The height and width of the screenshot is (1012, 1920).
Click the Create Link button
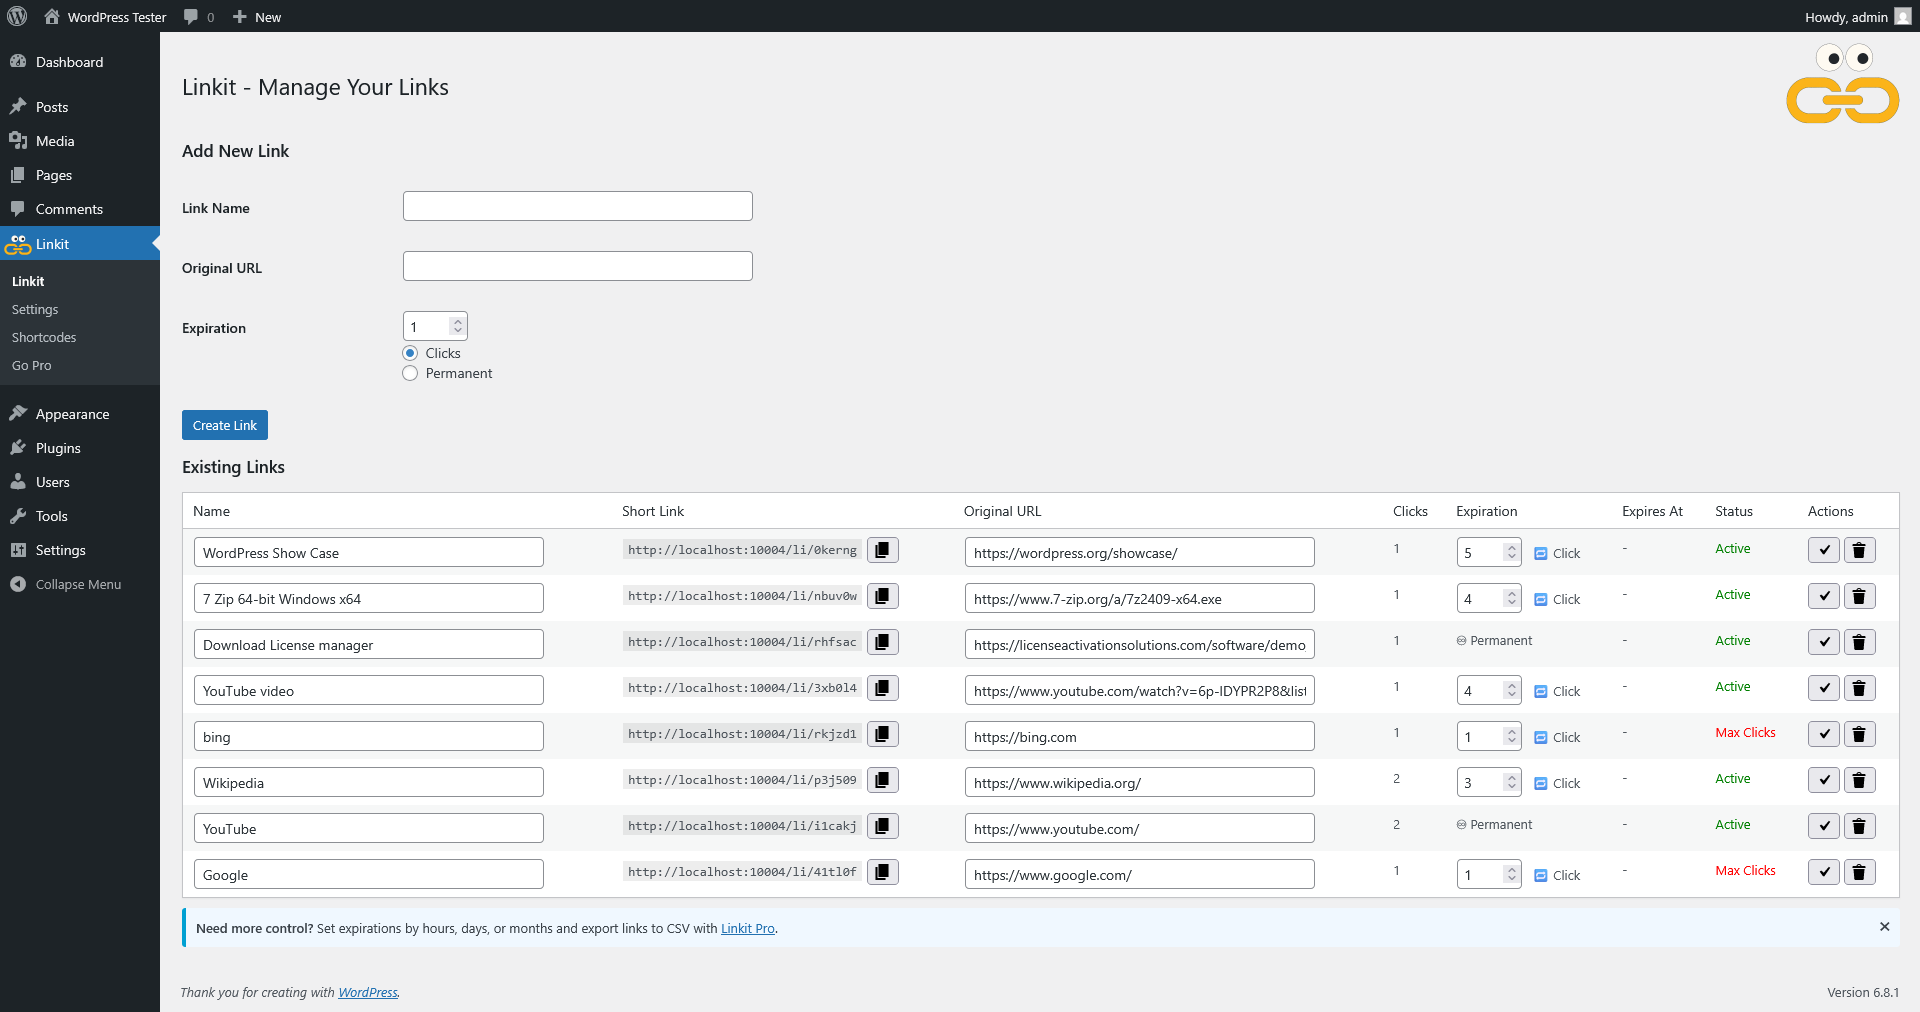coord(225,425)
